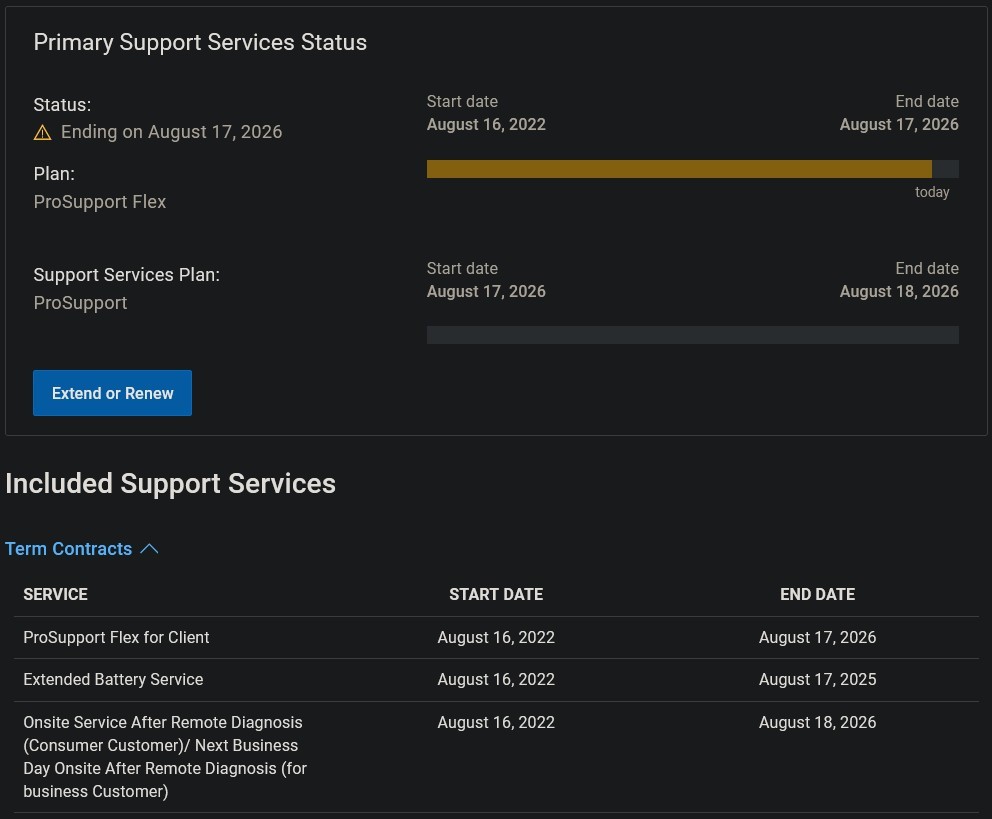Image resolution: width=992 pixels, height=819 pixels.
Task: Select the Onsite Service After Remote Diagnosis row
Action: [x=496, y=757]
